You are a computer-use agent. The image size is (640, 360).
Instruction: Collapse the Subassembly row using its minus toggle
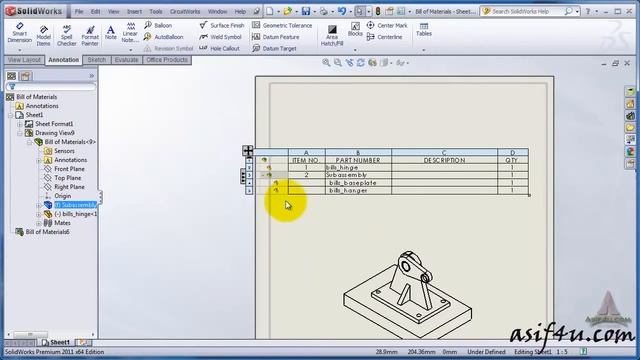263,175
